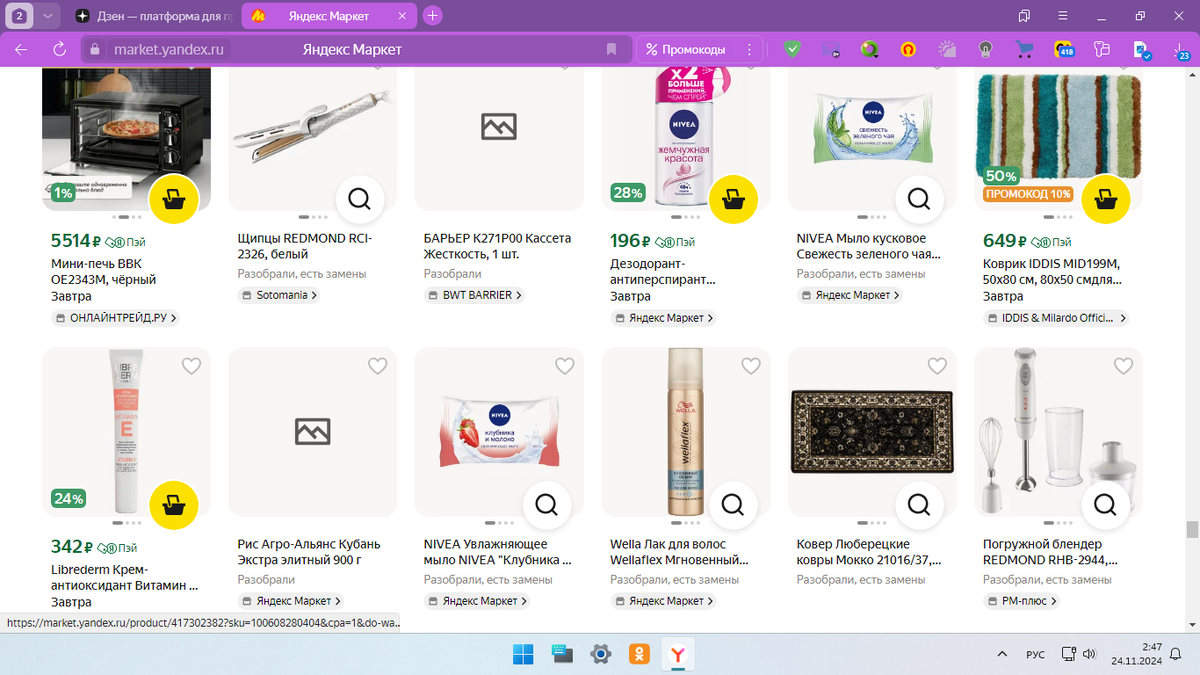
Task: Click the vertical page scrollbar thumb
Action: (x=1192, y=530)
